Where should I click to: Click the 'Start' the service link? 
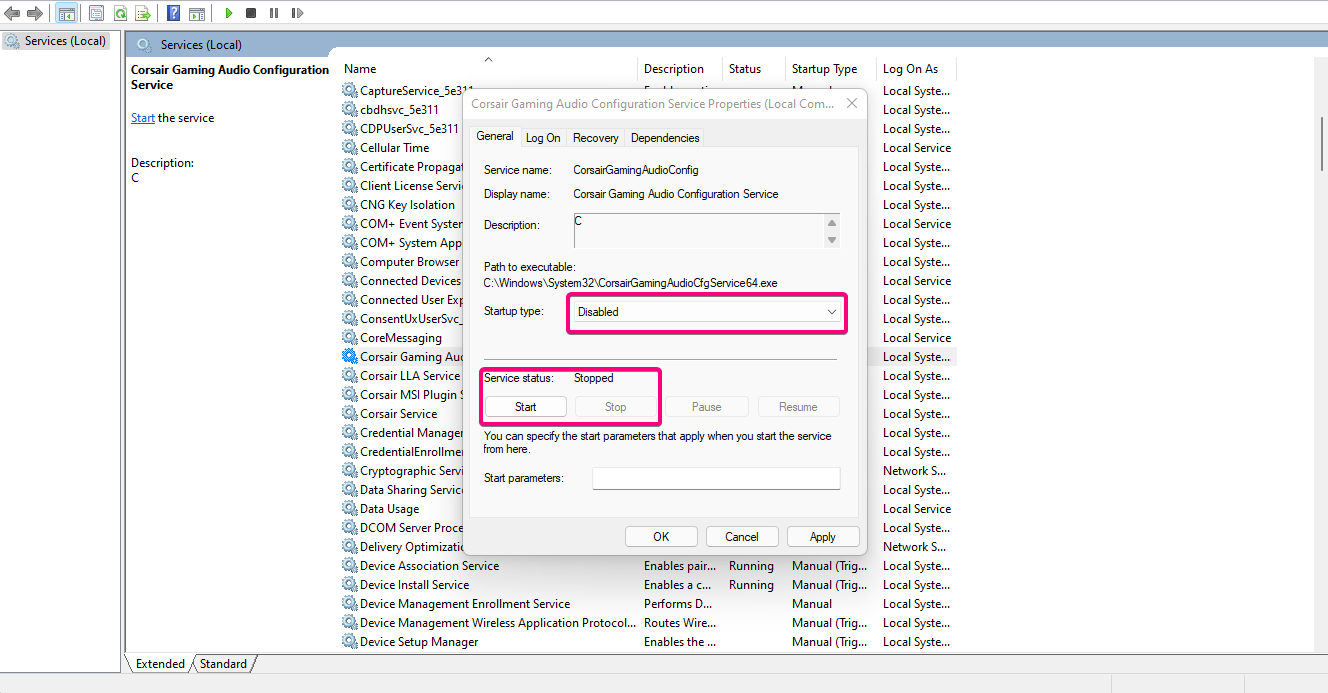(x=142, y=118)
